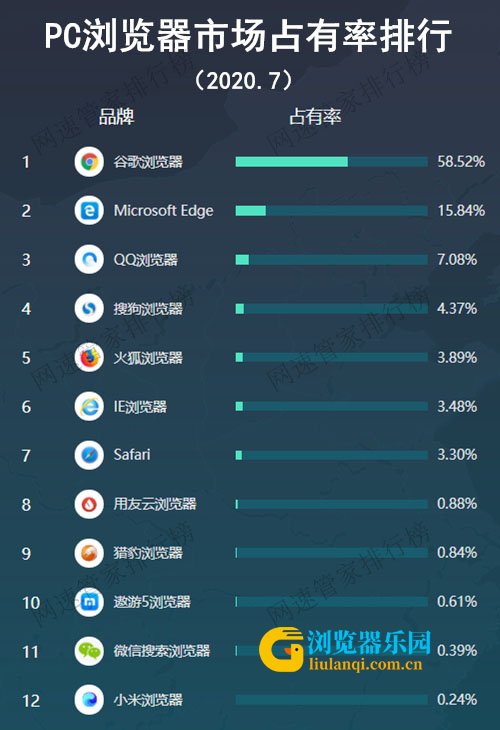Viewport: 500px width, 730px height.
Task: Click the PC浏览器市场占有率排行 title
Action: tap(248, 36)
